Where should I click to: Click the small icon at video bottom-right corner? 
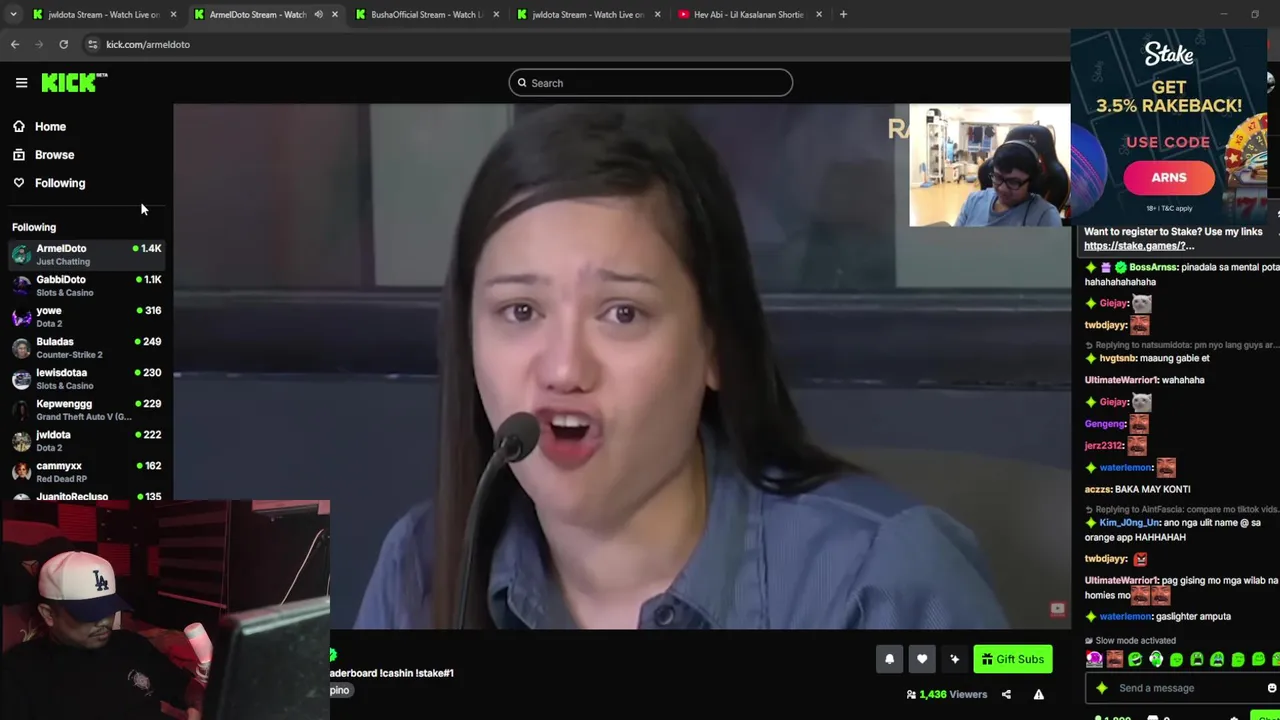[1057, 609]
